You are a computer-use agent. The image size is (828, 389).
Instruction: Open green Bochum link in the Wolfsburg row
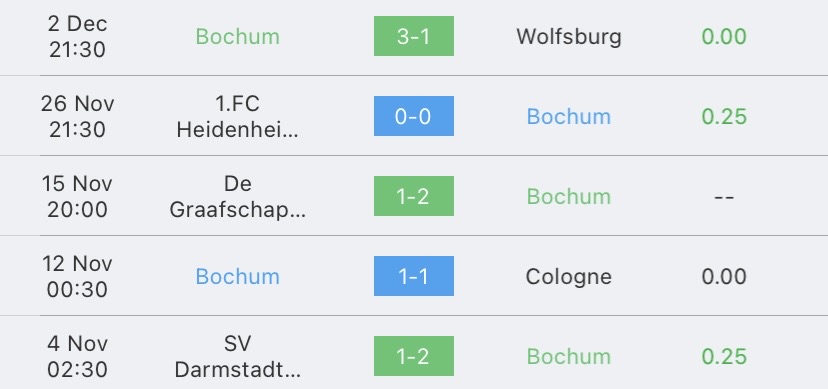pyautogui.click(x=237, y=36)
